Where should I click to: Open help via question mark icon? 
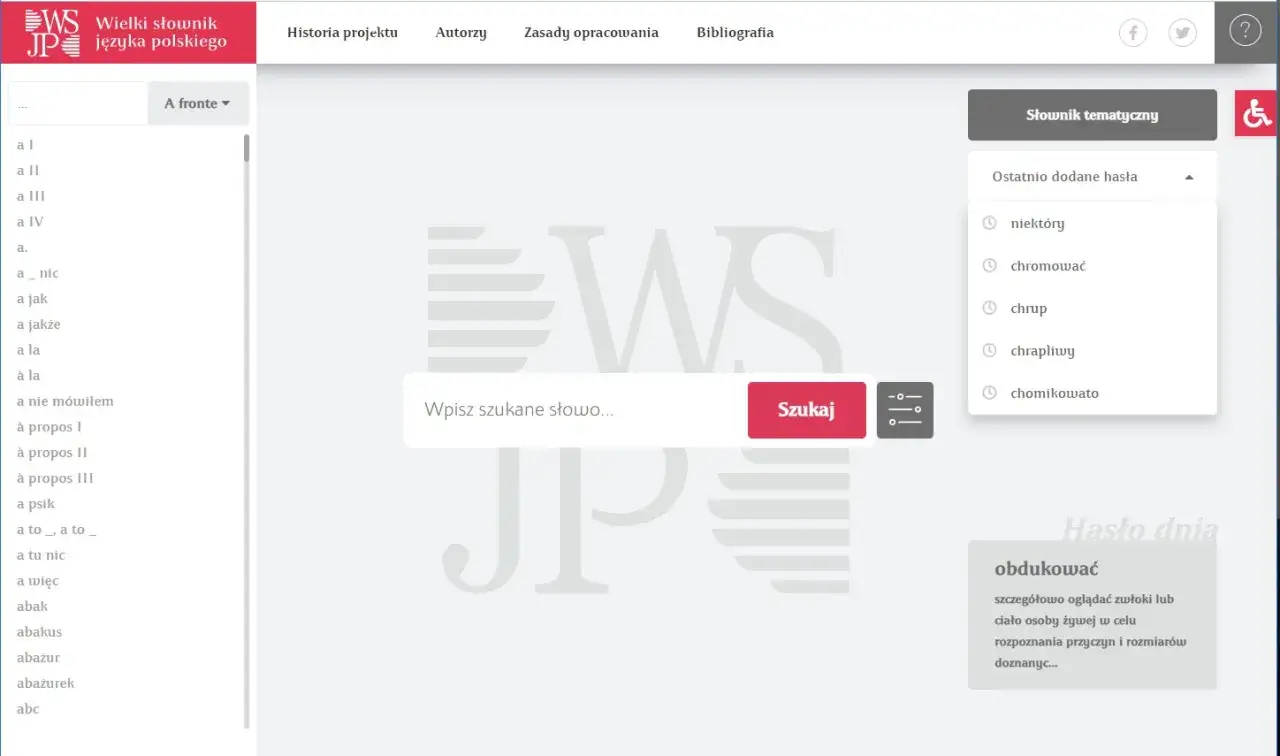tap(1245, 31)
